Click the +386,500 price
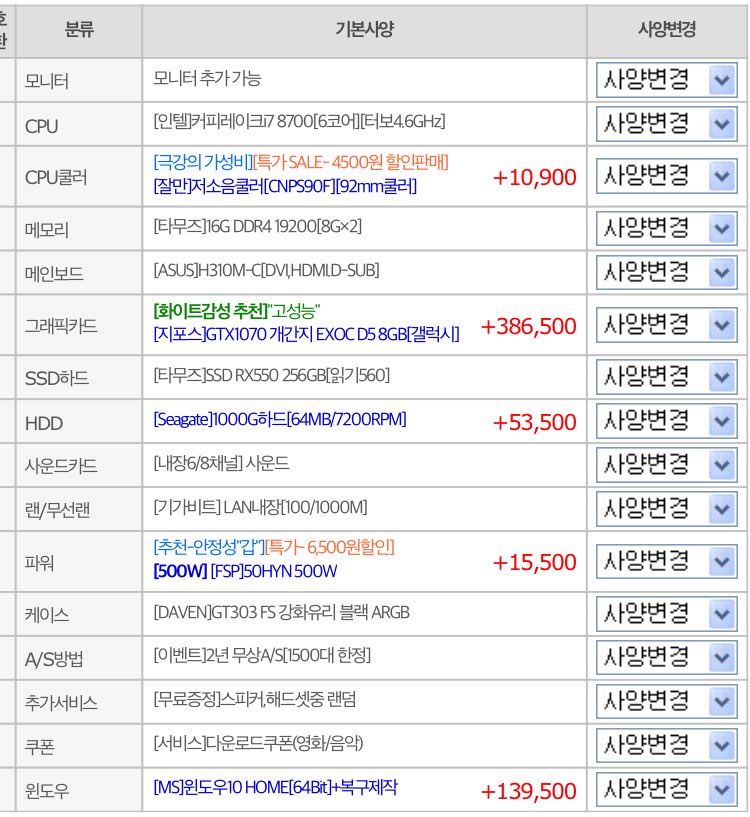The width and height of the screenshot is (750, 817). coord(528,326)
